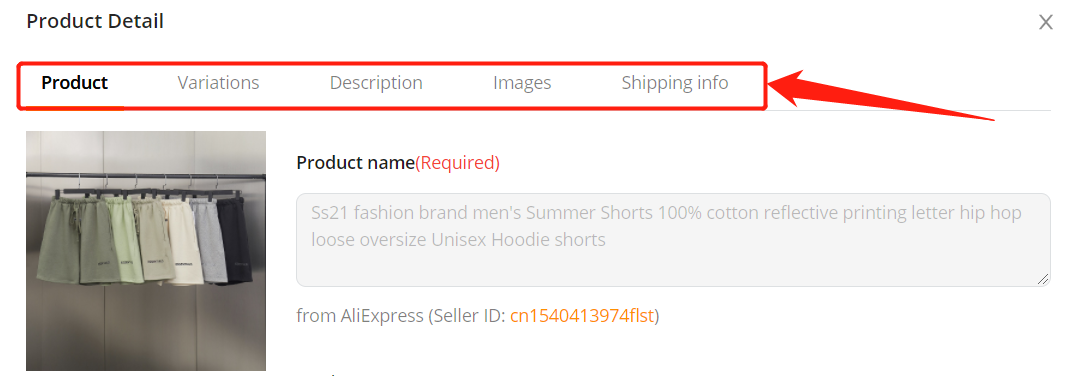Click the text area resize handle

click(x=1043, y=279)
